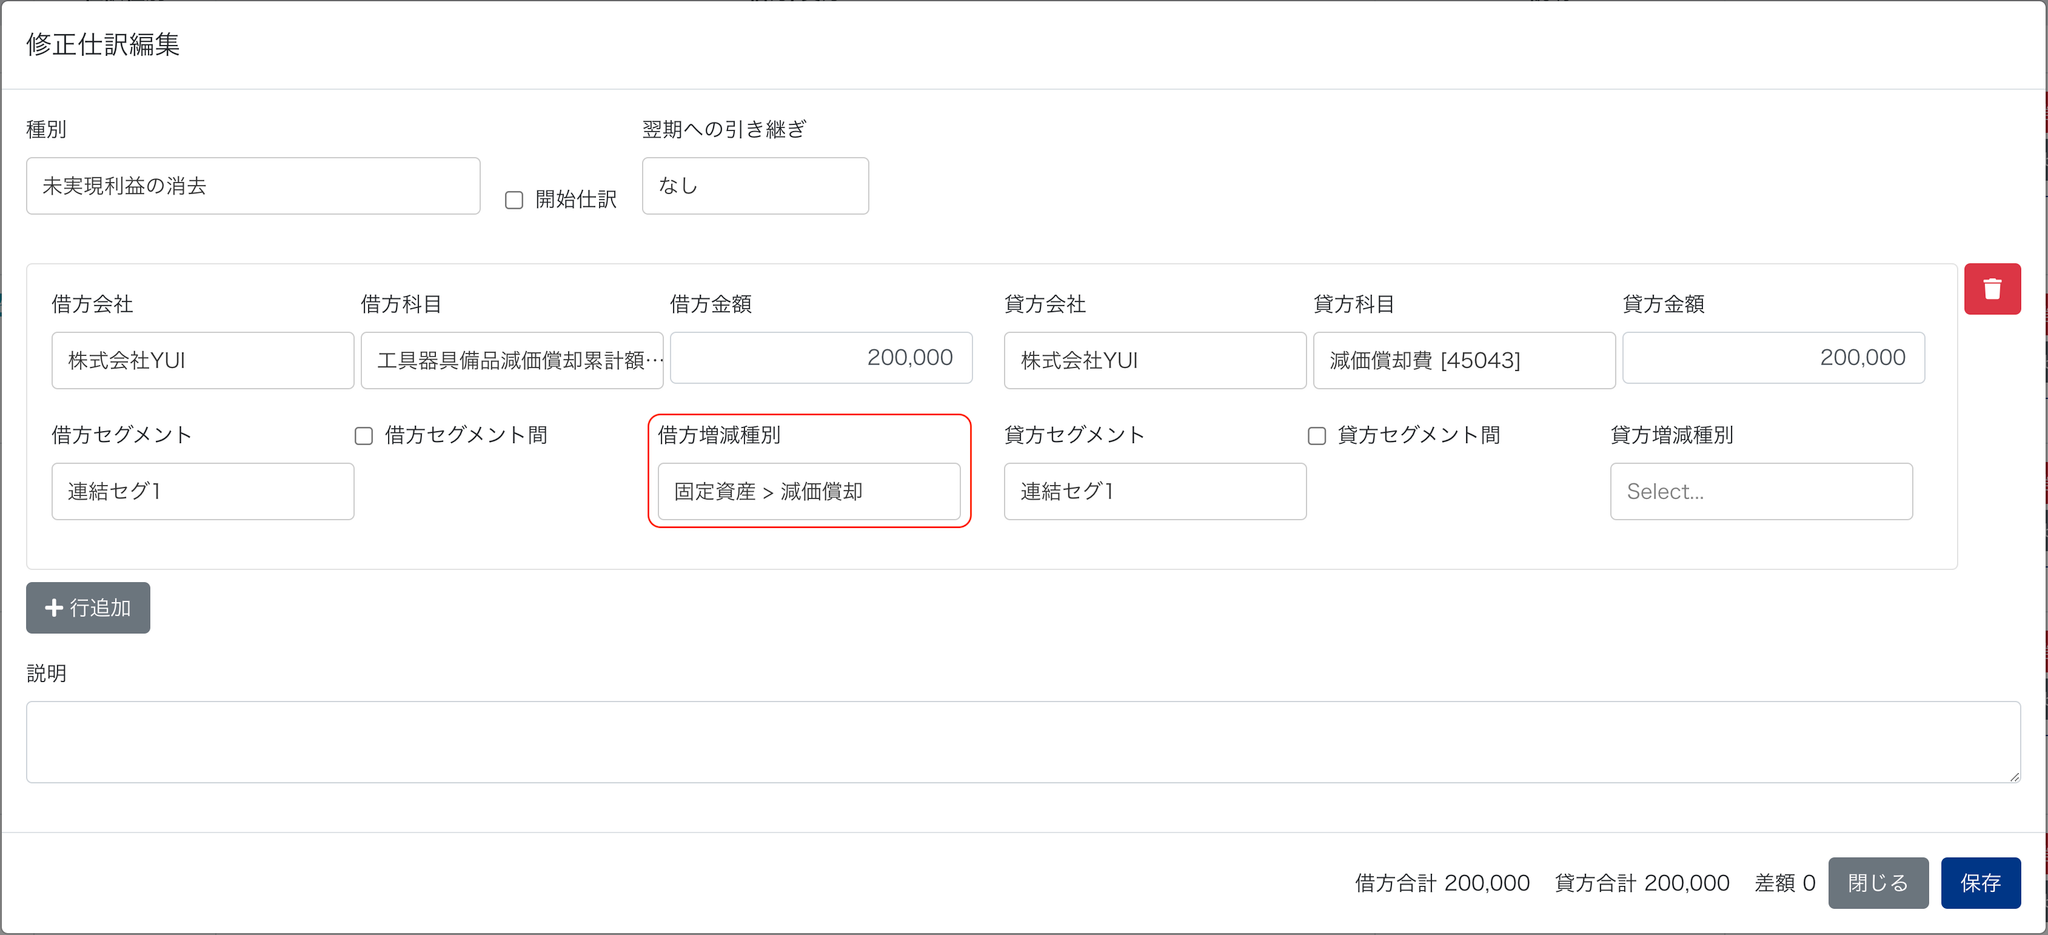Click the 貸方金額 amount field
Viewport: 2048px width, 935px height.
[x=1773, y=358]
